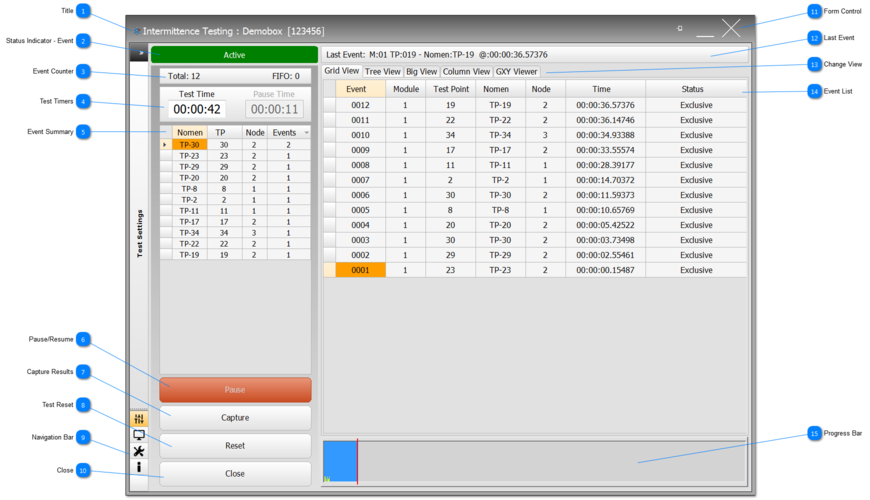
Task: Expand the Test Settings side panel arrow
Action: click(138, 54)
